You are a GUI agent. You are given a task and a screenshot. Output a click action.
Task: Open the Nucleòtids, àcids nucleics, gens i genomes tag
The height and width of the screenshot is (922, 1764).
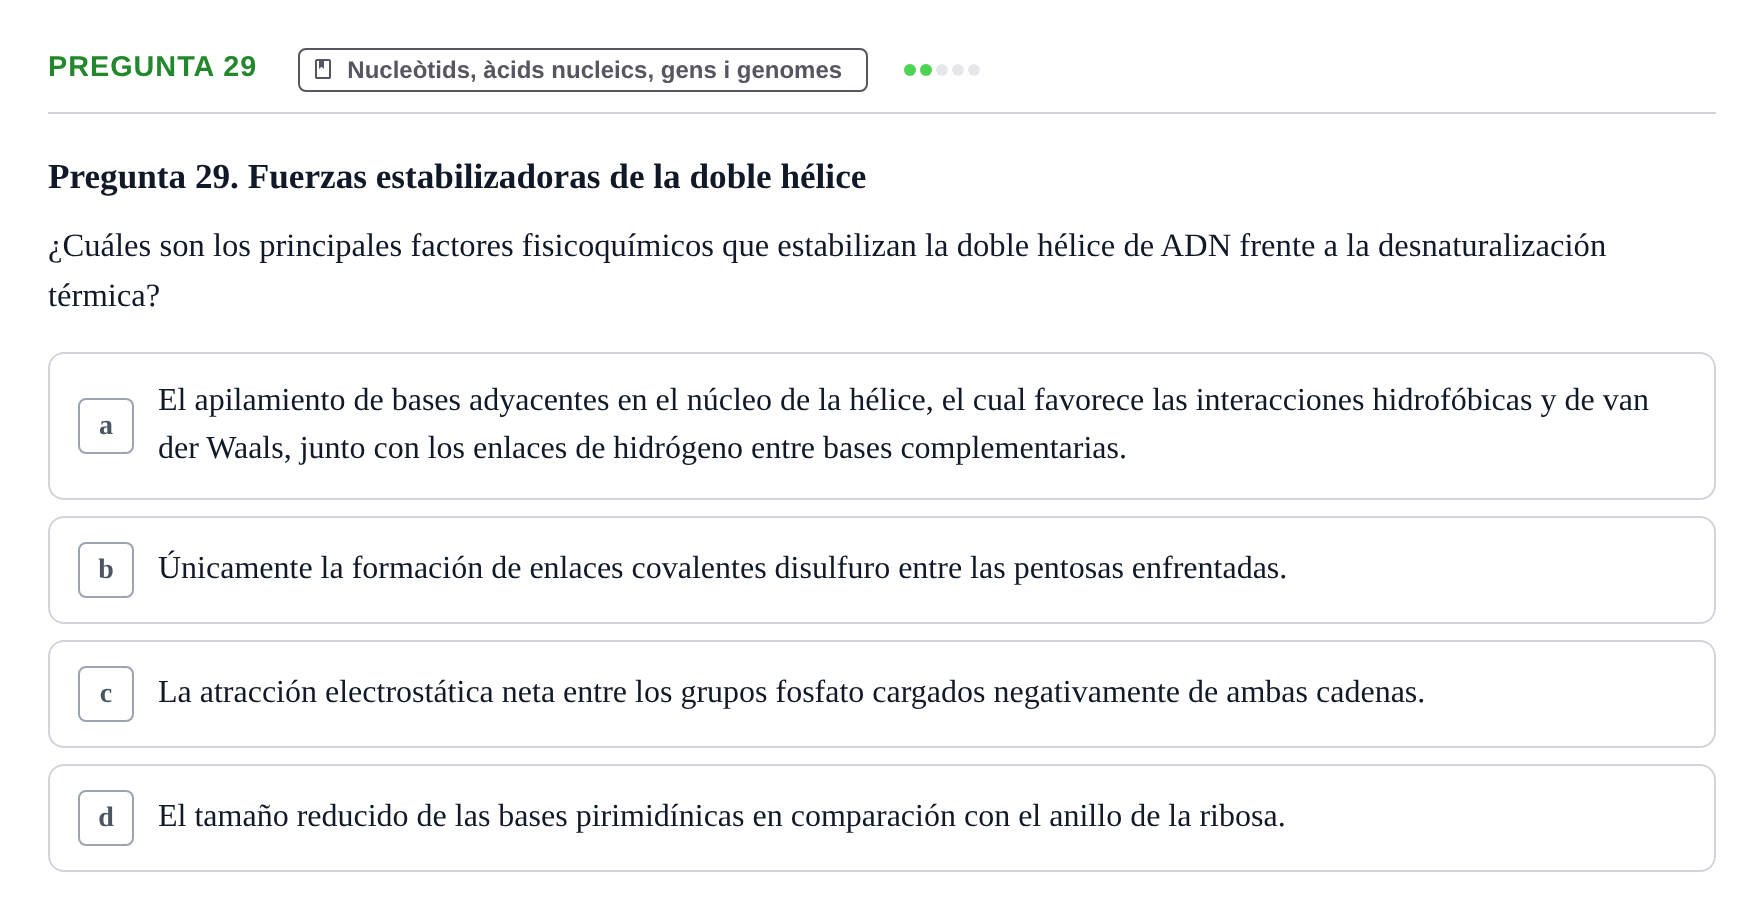point(583,70)
